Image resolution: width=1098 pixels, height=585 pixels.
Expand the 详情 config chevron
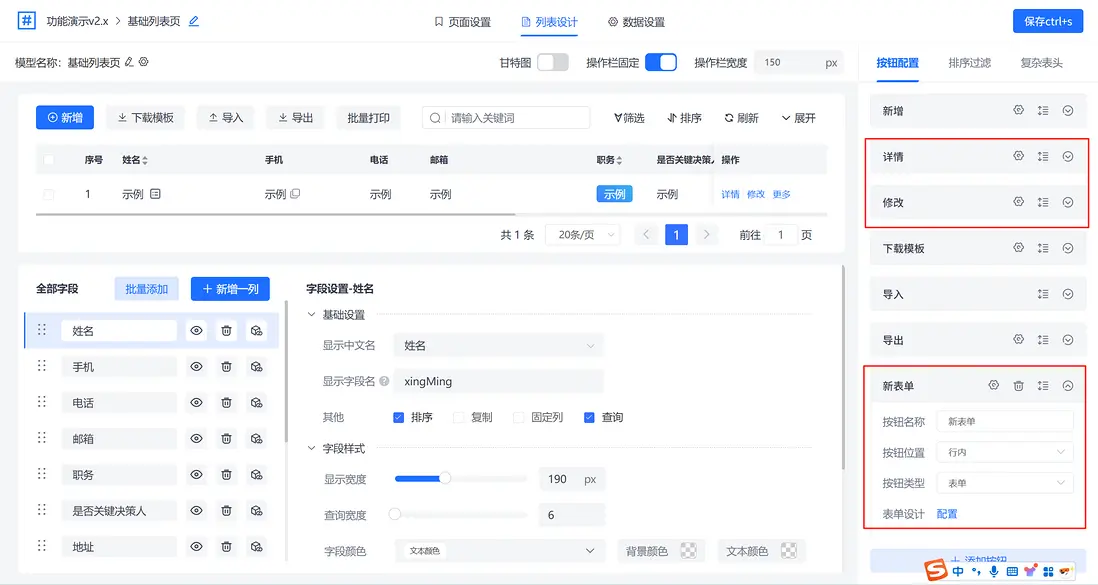(1068, 156)
